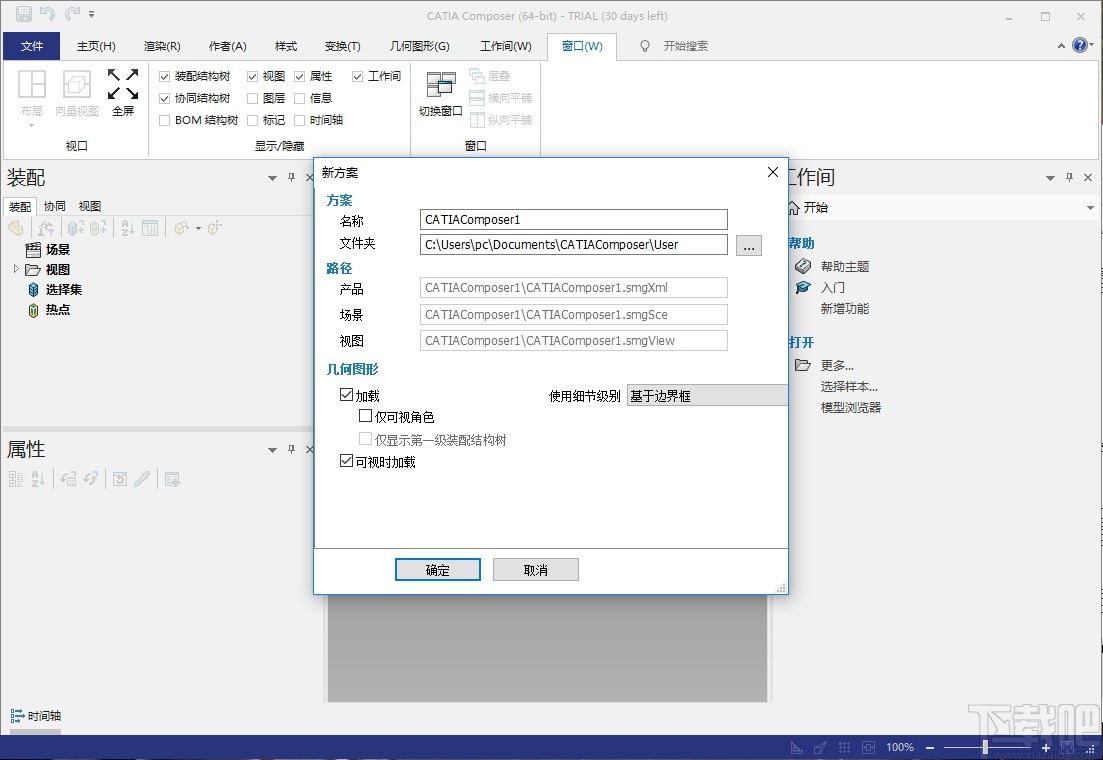Image resolution: width=1103 pixels, height=760 pixels.
Task: Switch to the 渲染 ribbon tab
Action: (x=161, y=45)
